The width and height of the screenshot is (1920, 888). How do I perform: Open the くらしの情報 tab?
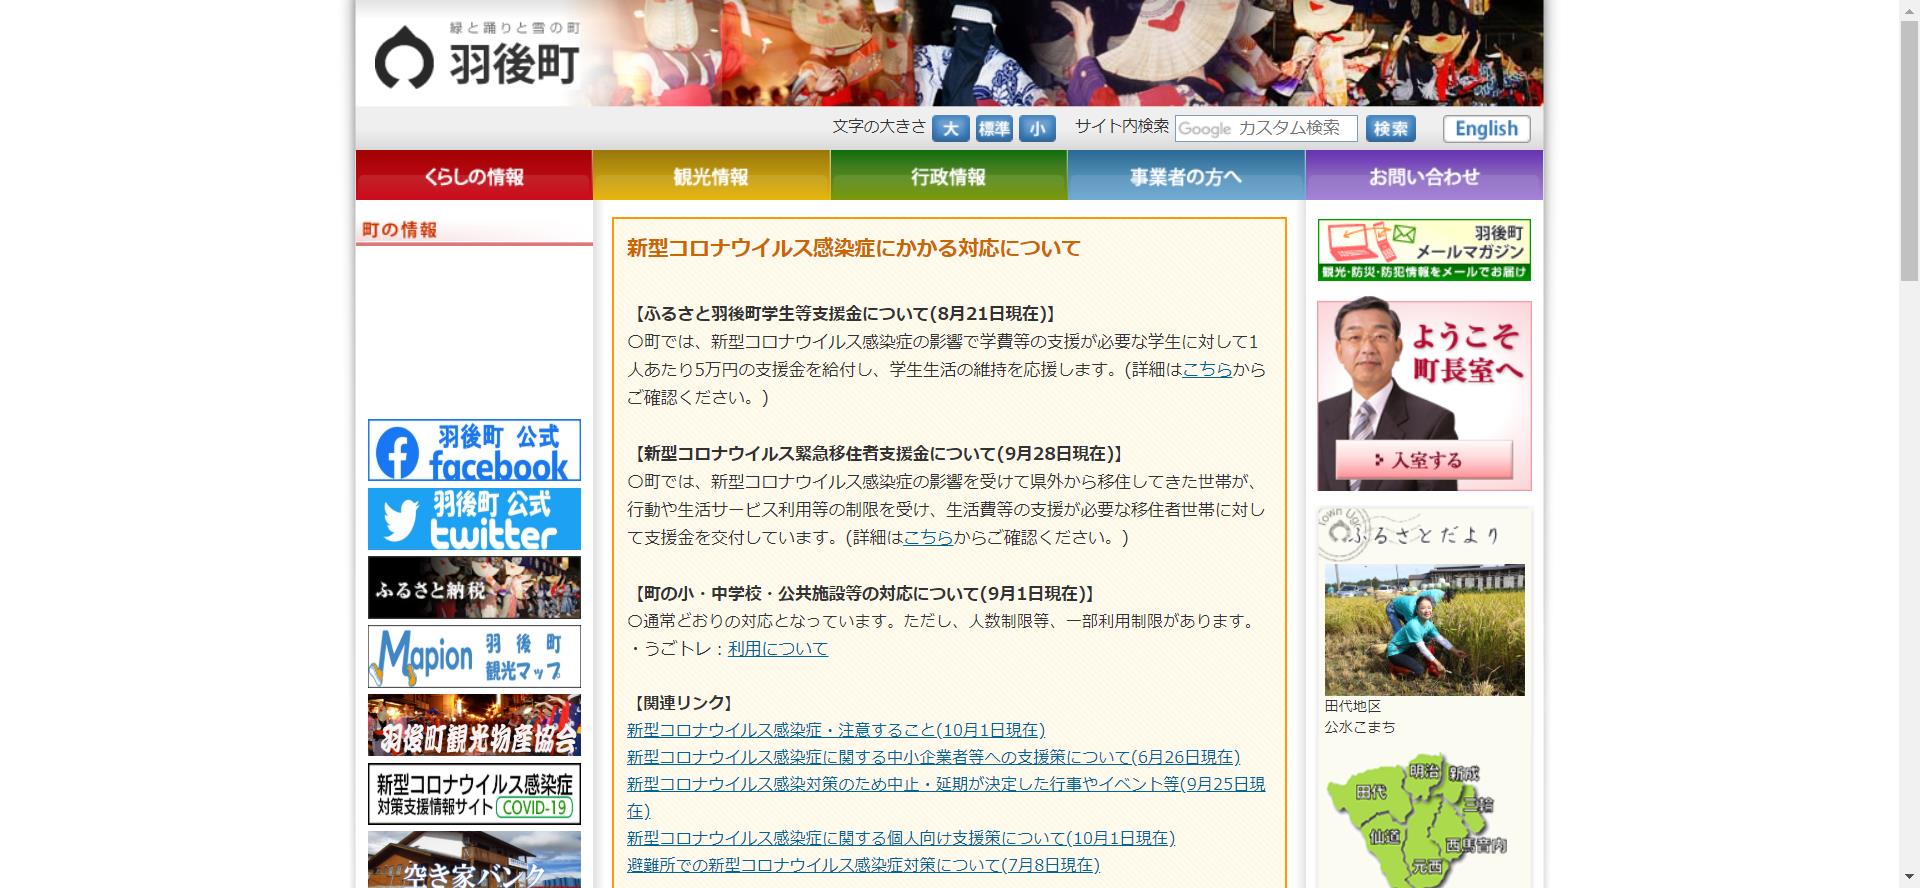474,176
